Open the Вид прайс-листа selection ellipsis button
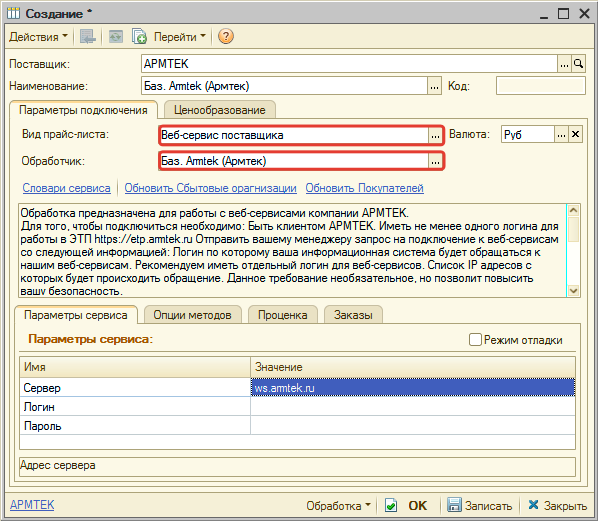 [x=435, y=135]
